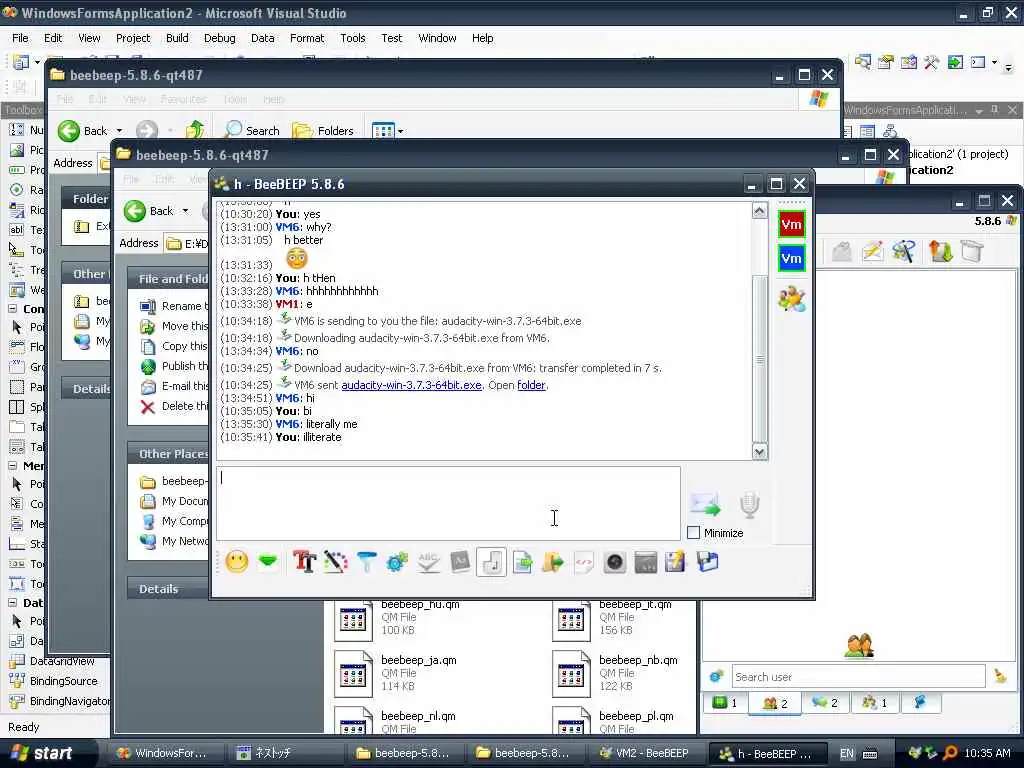
Task: Open the emoticon picker in BeeBEEP chat
Action: [x=236, y=562]
